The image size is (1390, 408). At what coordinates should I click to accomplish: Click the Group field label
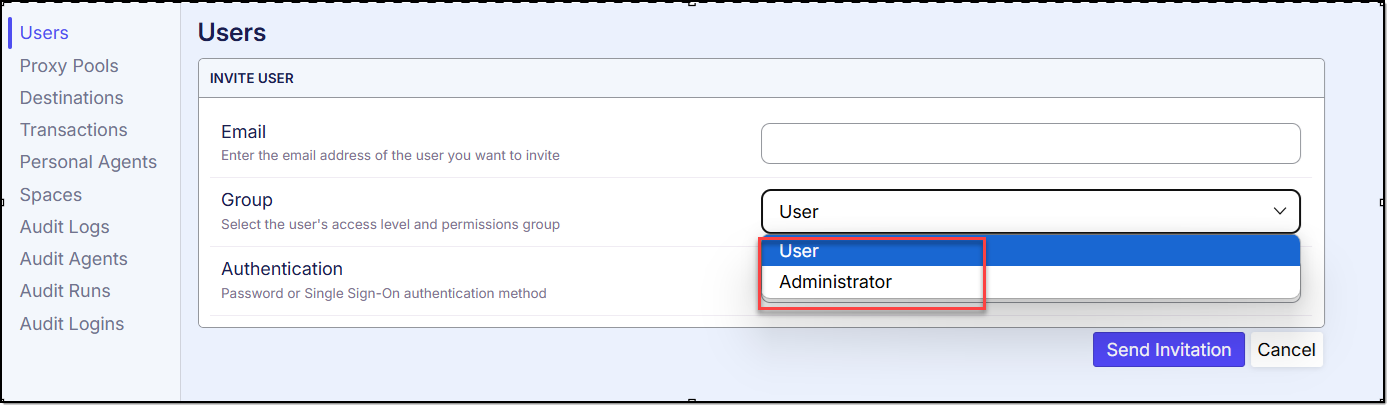pyautogui.click(x=246, y=200)
